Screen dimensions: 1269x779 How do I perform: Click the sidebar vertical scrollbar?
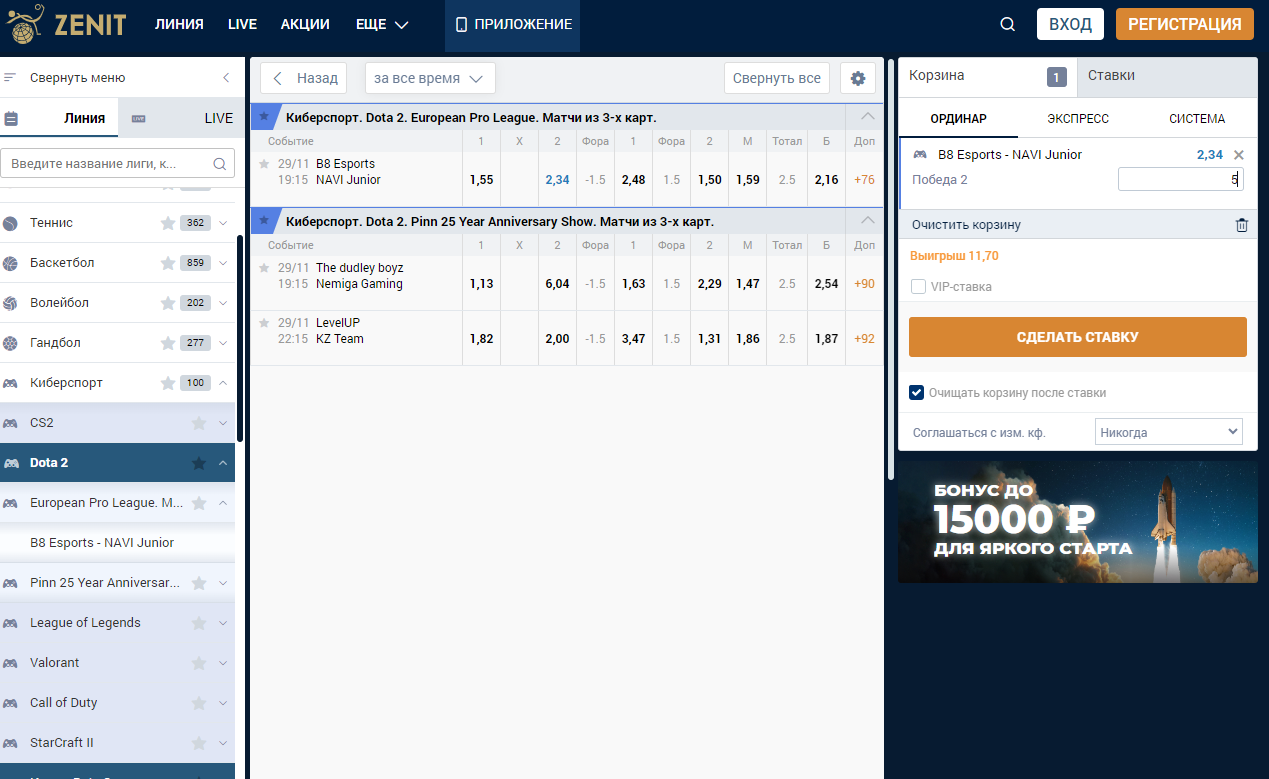click(240, 338)
